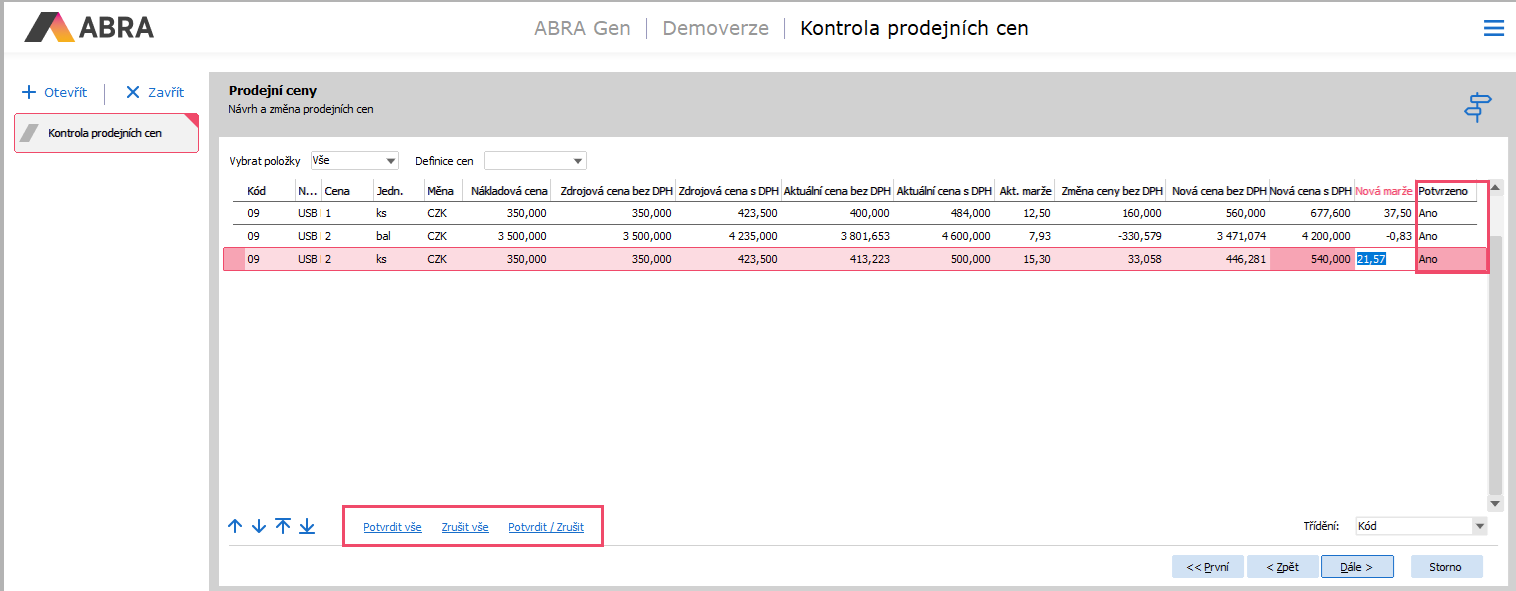The image size is (1516, 591).
Task: Click the Jedn. column header
Action: pyautogui.click(x=389, y=191)
